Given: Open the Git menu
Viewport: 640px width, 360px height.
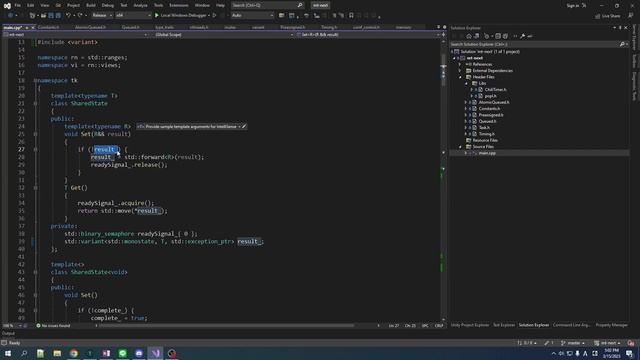Looking at the screenshot, I should pyautogui.click(x=58, y=5).
